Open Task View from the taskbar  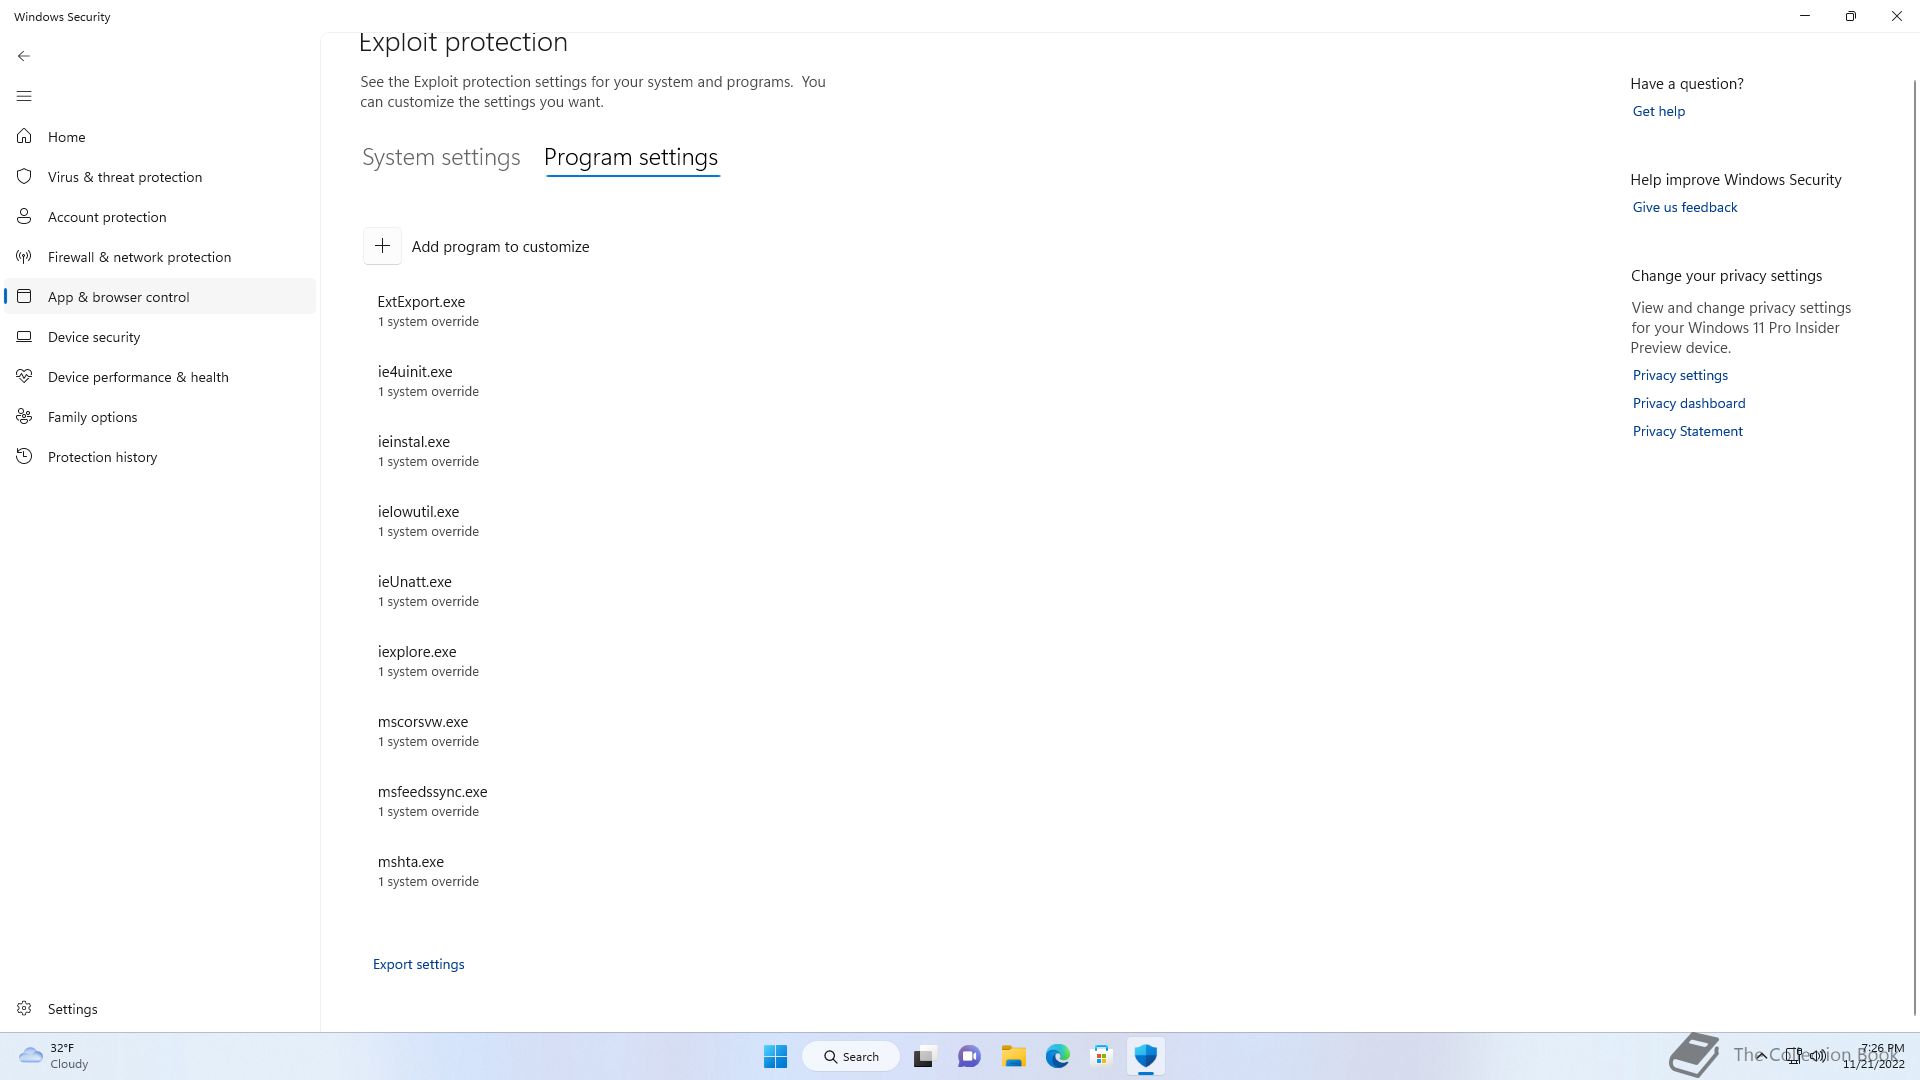click(924, 1056)
